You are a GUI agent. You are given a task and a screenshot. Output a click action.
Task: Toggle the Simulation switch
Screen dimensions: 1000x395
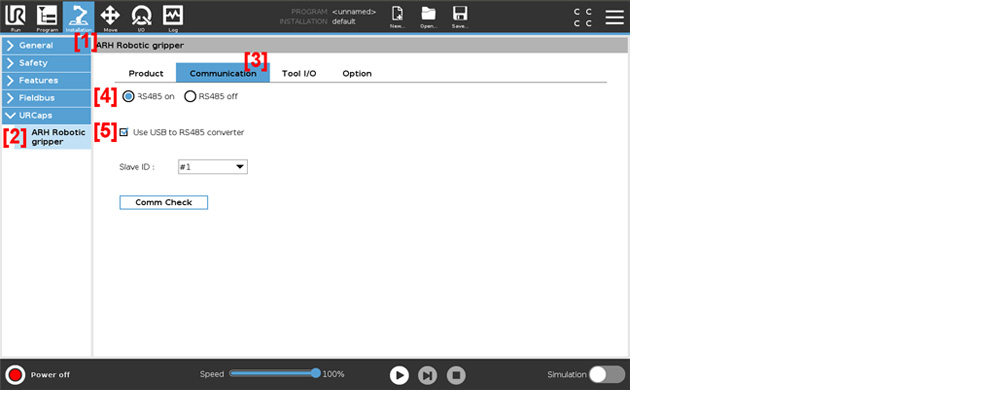tap(607, 375)
